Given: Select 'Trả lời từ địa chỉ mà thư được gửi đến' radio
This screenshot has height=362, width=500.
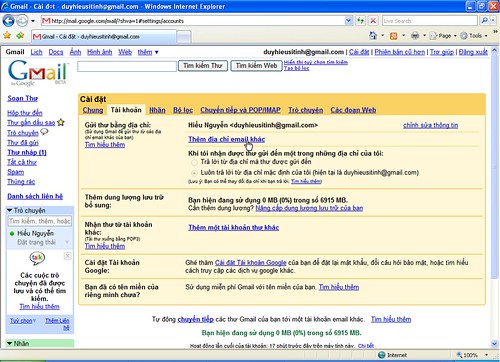Looking at the screenshot, I should click(x=194, y=163).
